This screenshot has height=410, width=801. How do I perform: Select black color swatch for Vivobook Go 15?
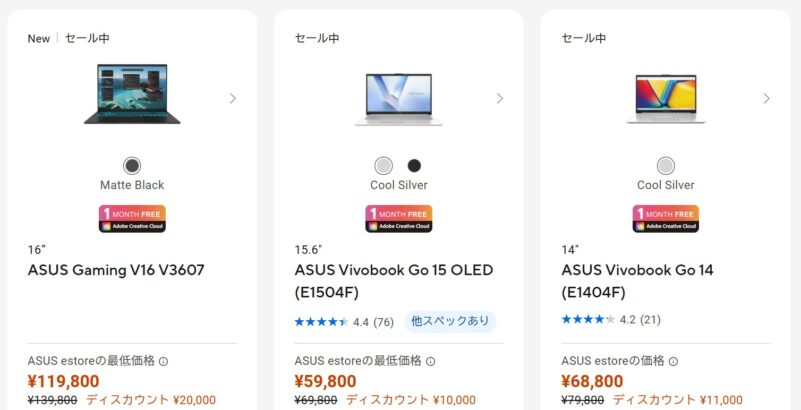[x=414, y=166]
